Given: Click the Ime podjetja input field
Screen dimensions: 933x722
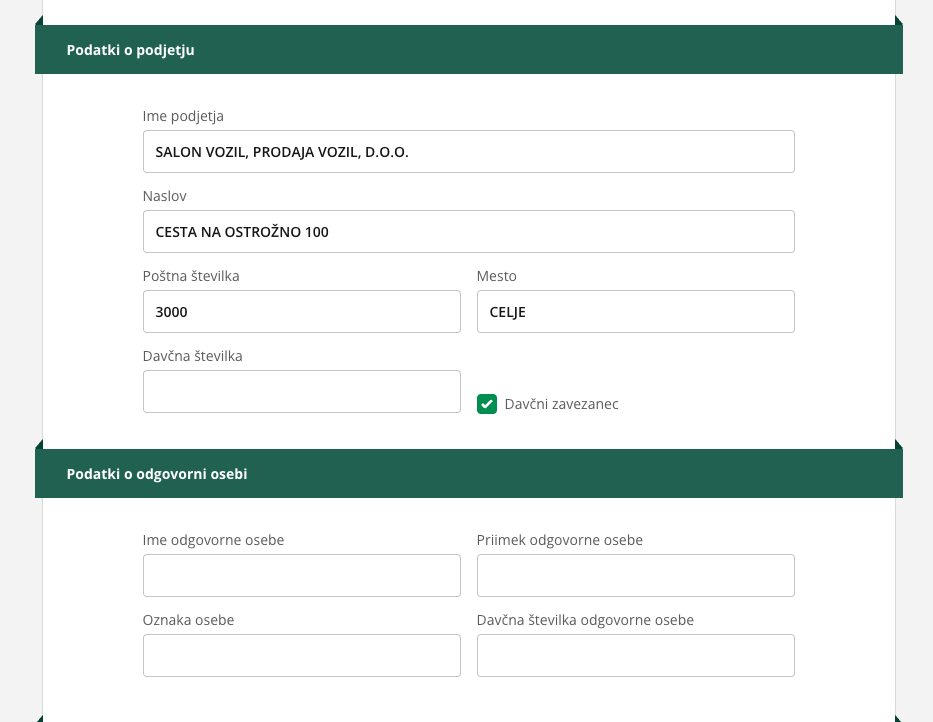Looking at the screenshot, I should [x=468, y=152].
